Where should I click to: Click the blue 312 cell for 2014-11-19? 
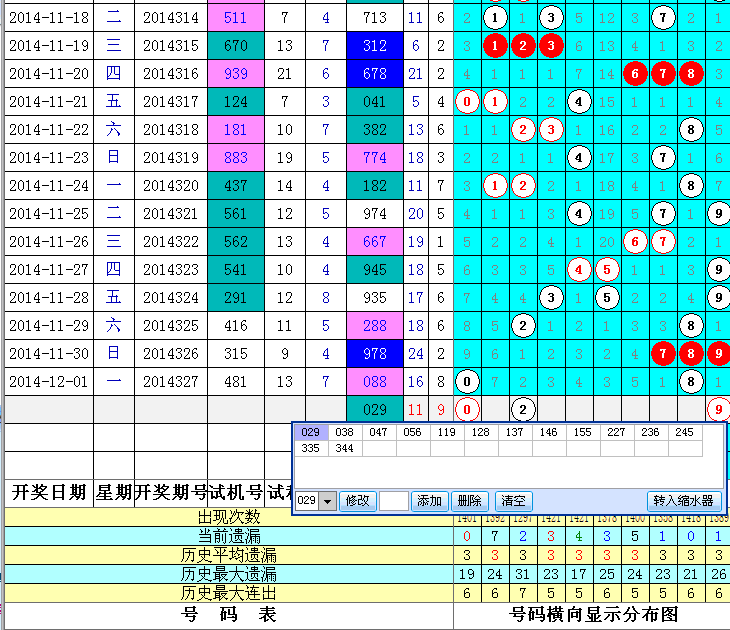(375, 46)
